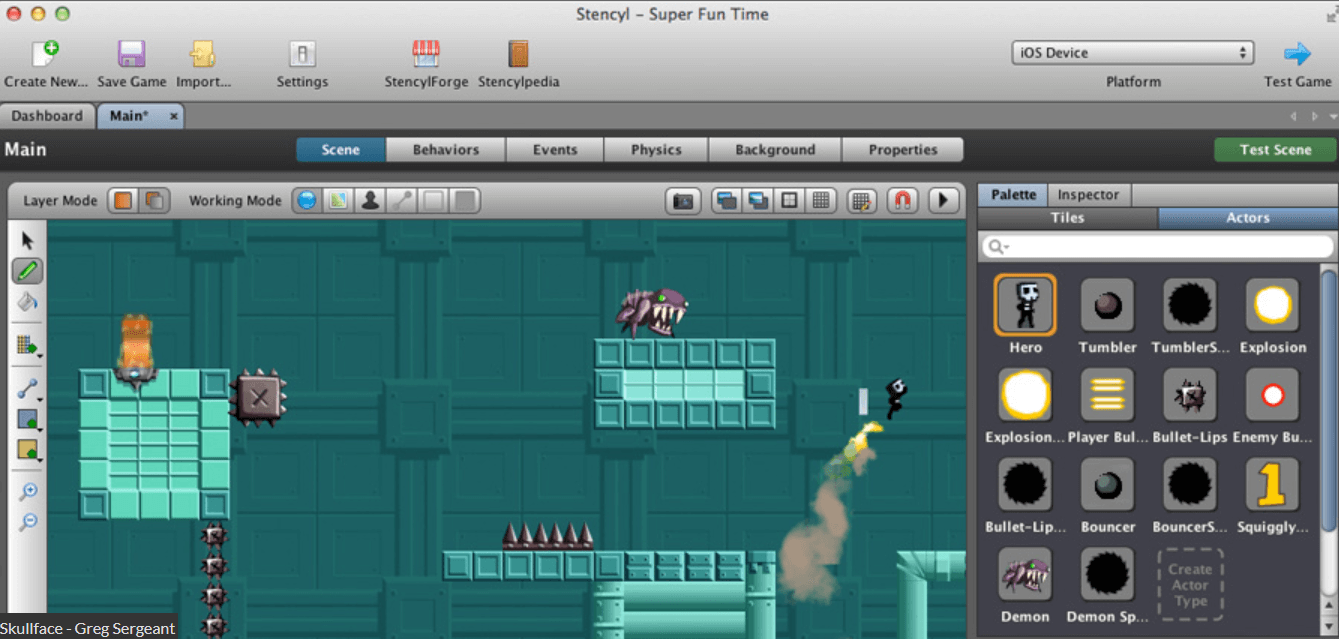This screenshot has width=1339, height=639.
Task: Switch to the Dashboard tab
Action: 47,116
